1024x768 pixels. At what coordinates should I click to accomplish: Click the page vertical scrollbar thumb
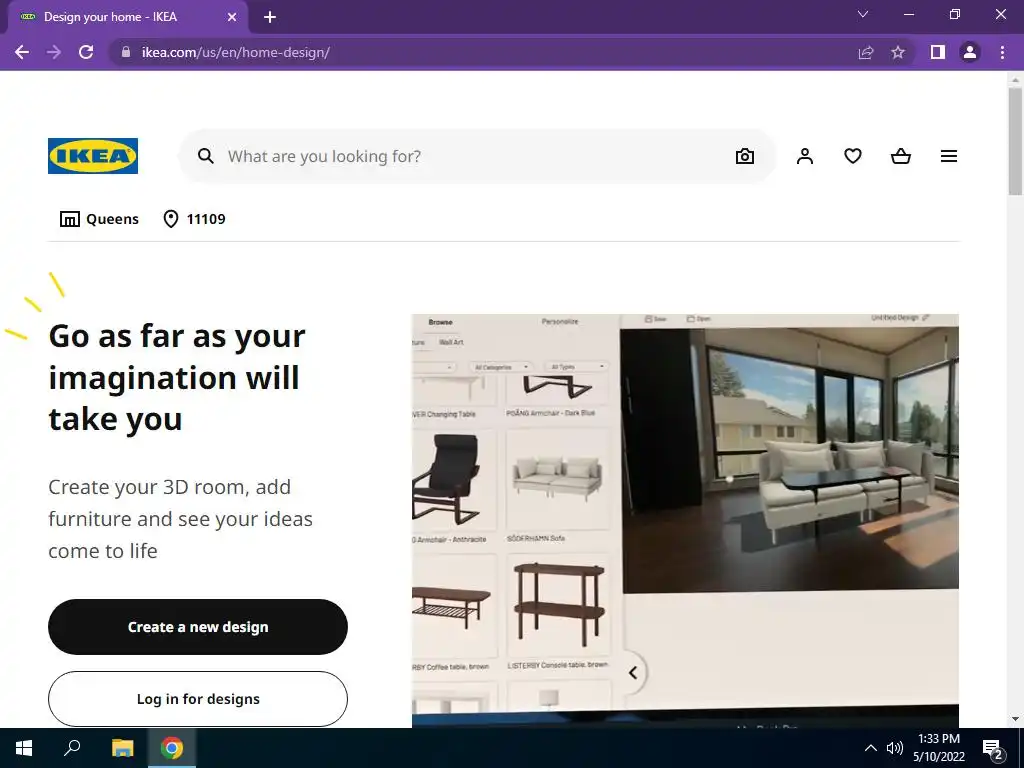point(1015,140)
